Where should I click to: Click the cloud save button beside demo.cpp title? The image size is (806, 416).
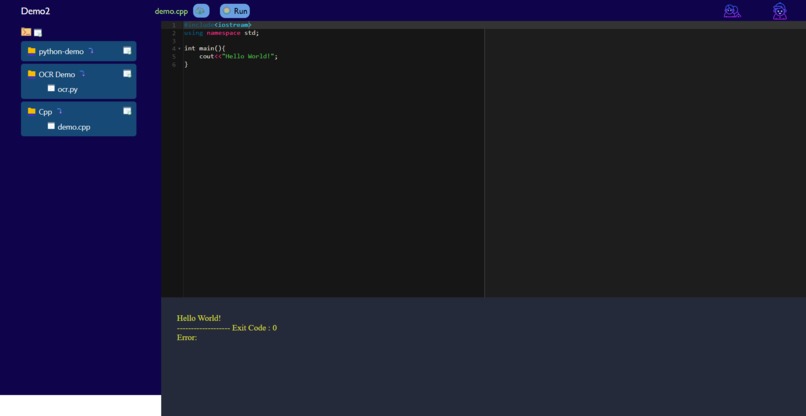(201, 11)
